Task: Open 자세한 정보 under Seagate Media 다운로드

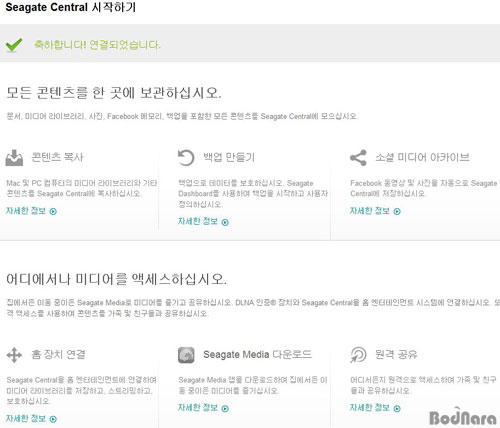Action: pyautogui.click(x=198, y=408)
